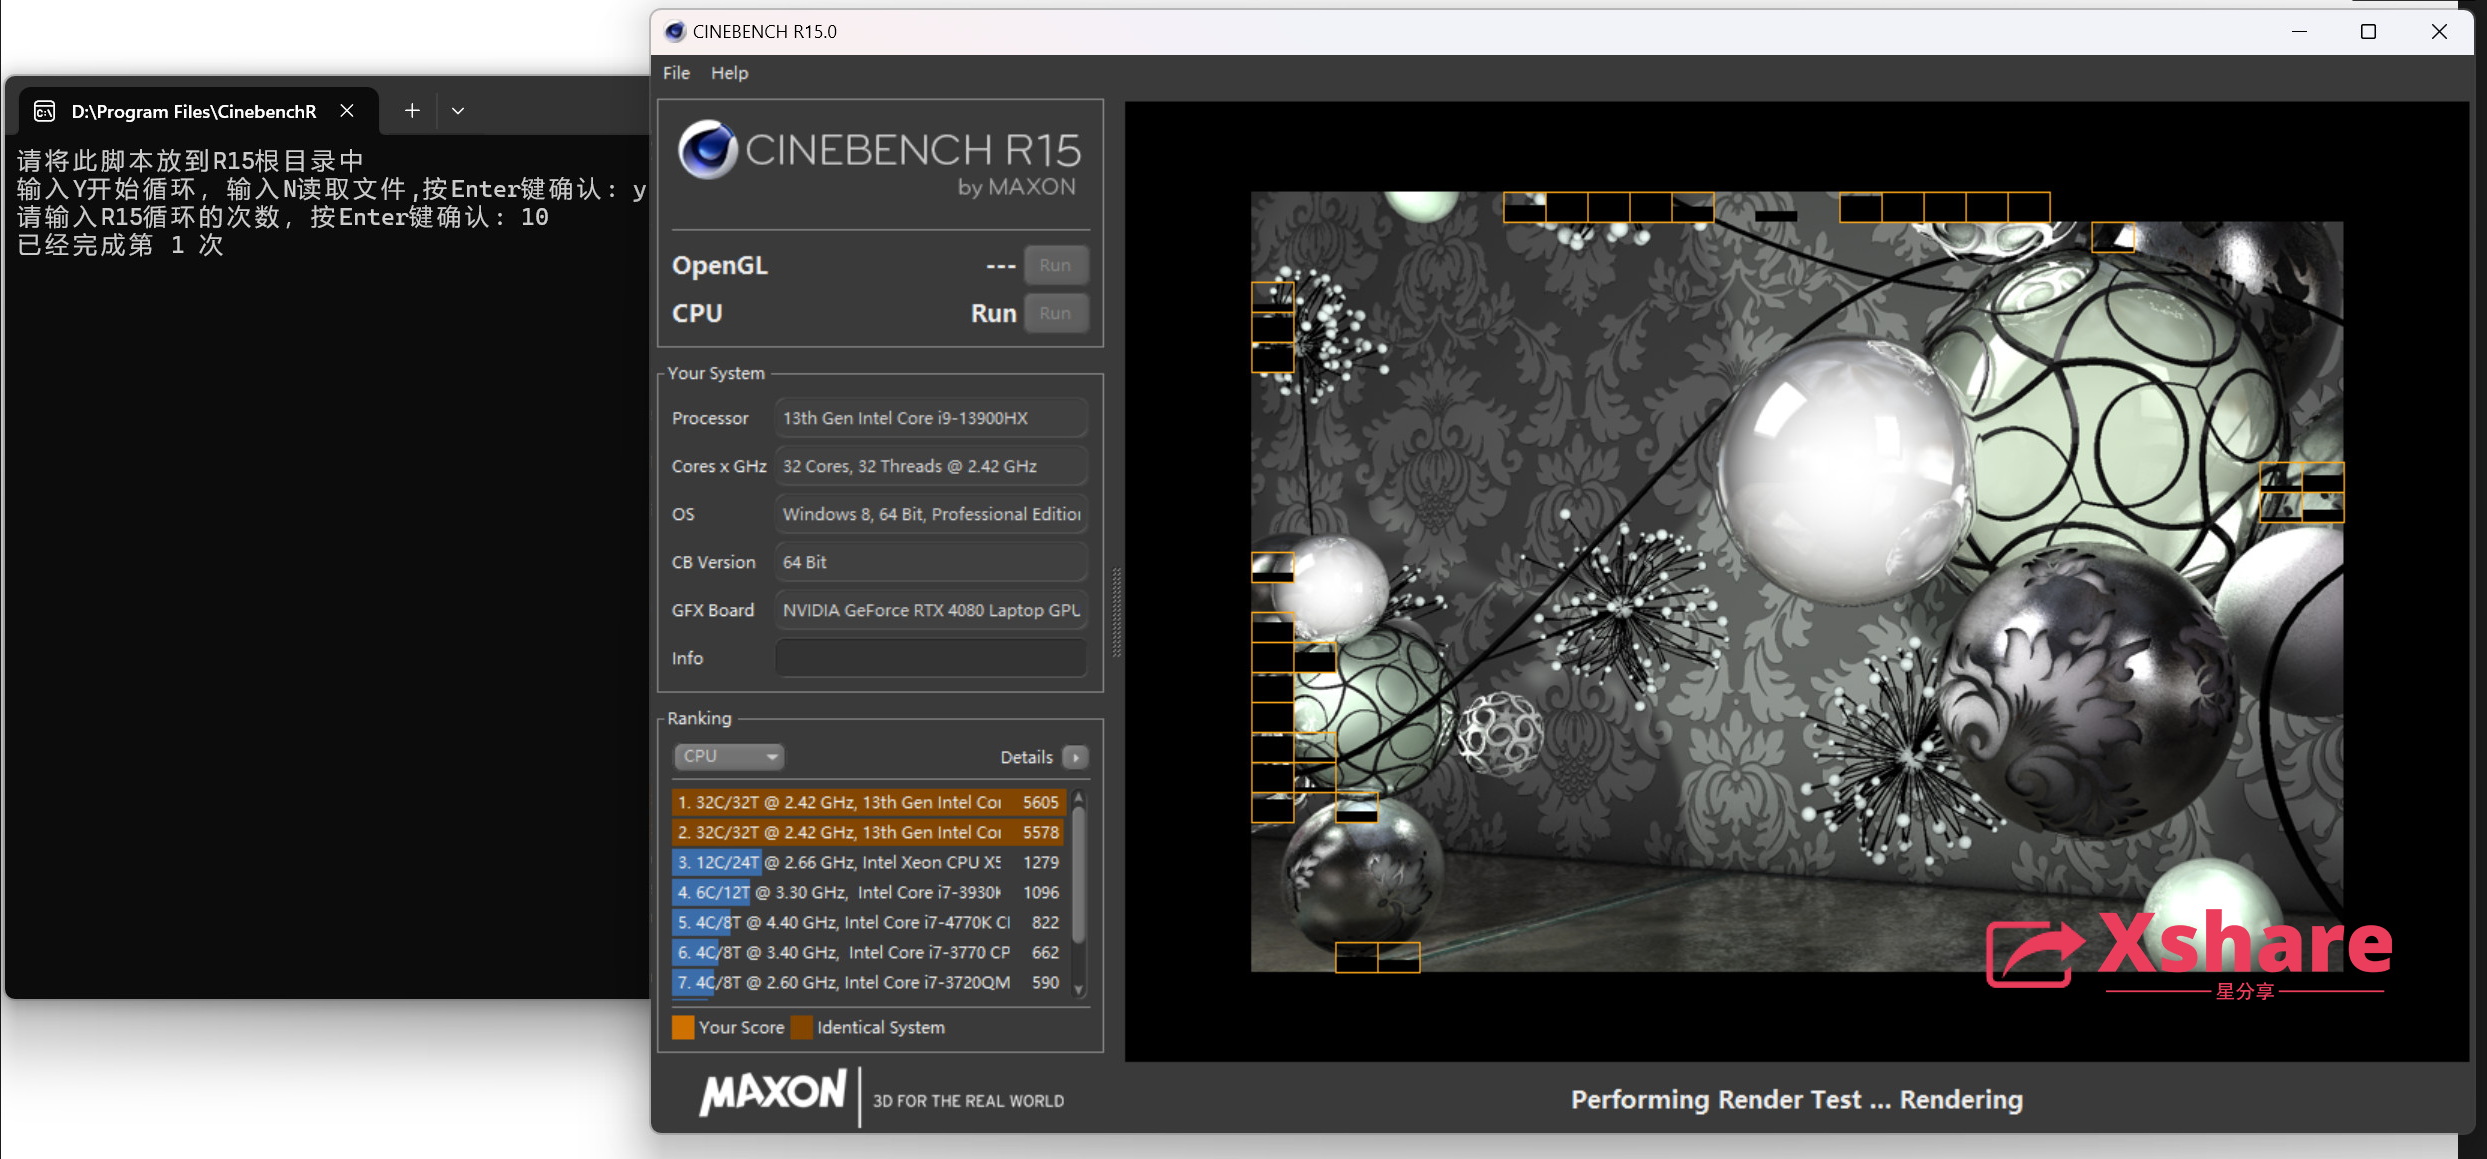The height and width of the screenshot is (1159, 2487).
Task: Select ranking row 2 with score 5578
Action: tap(868, 832)
